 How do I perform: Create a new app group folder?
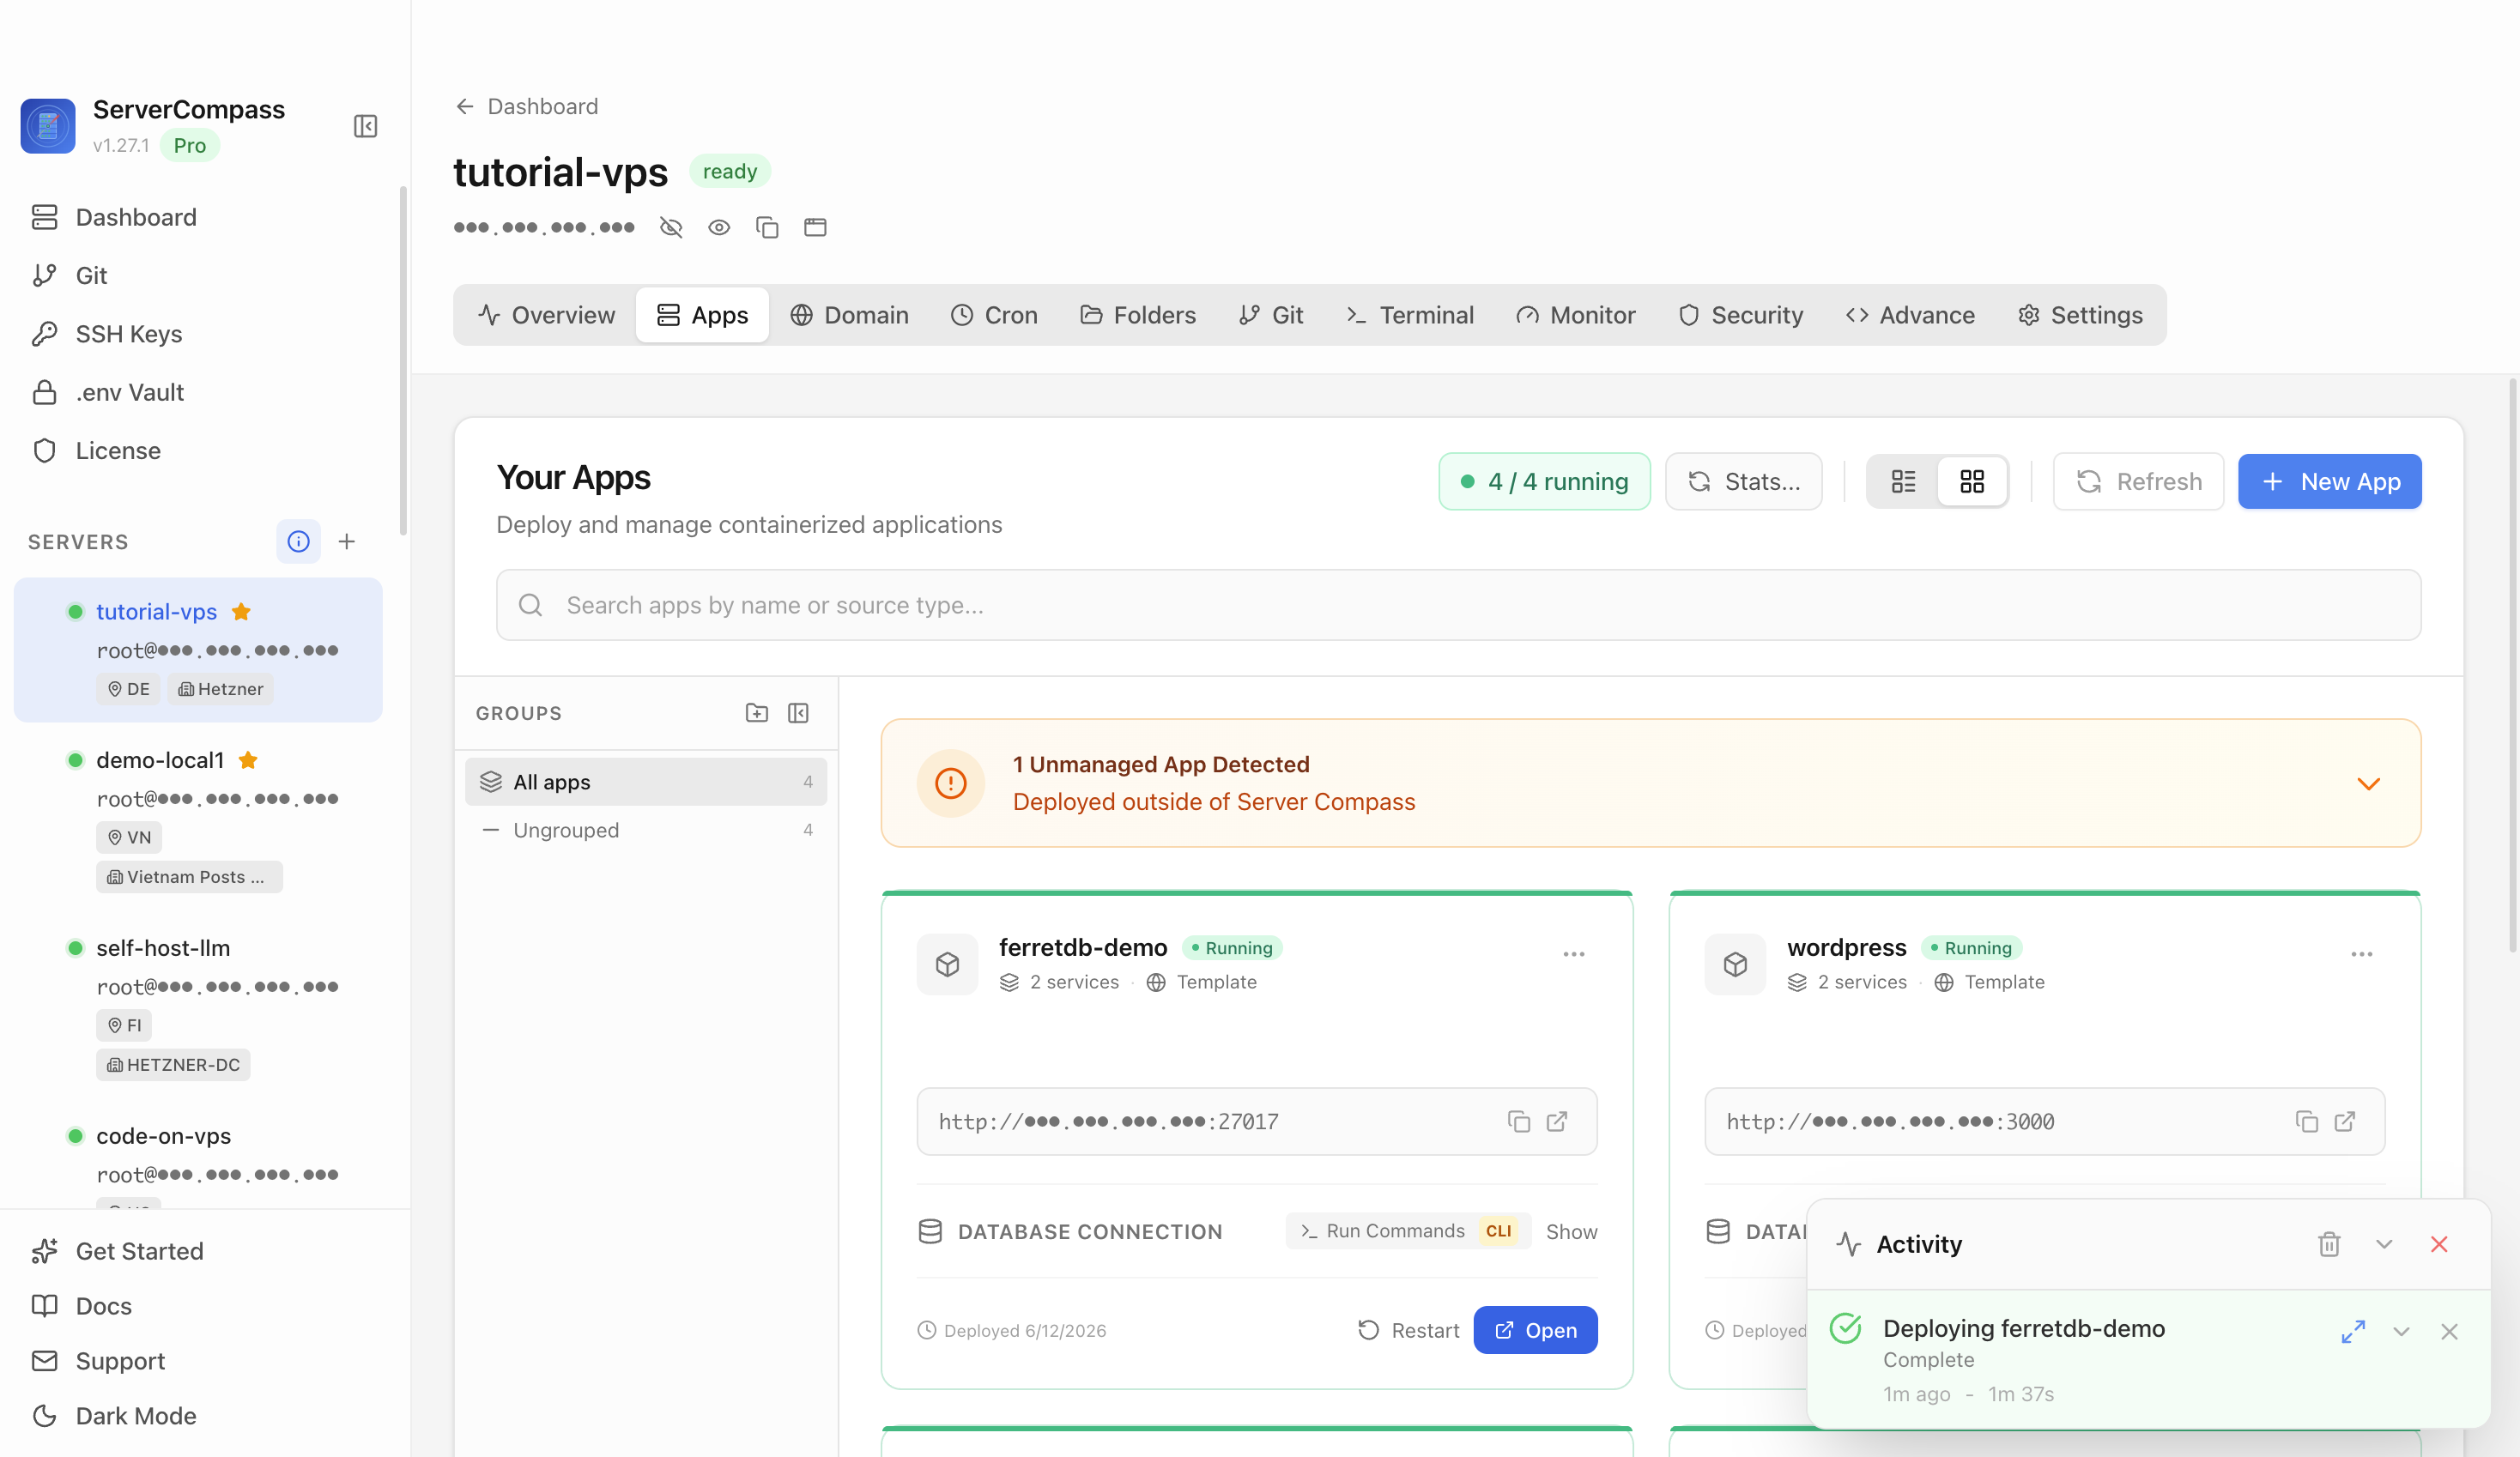(x=757, y=713)
